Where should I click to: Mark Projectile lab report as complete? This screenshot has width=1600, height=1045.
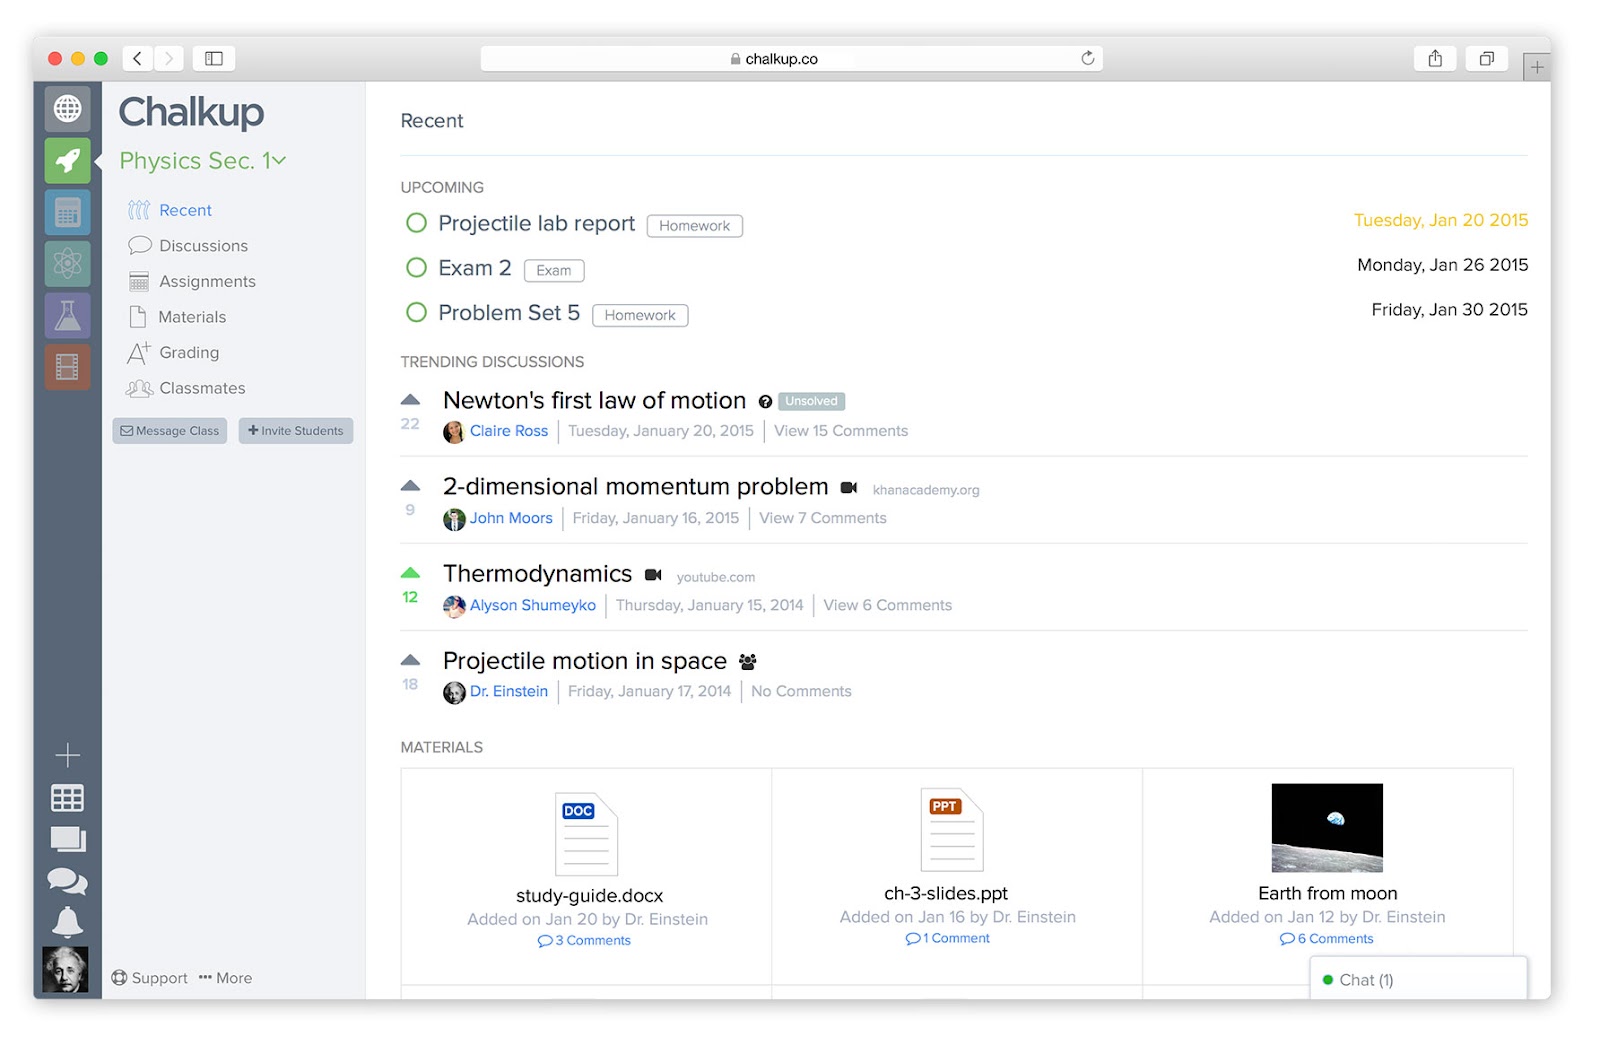[416, 223]
